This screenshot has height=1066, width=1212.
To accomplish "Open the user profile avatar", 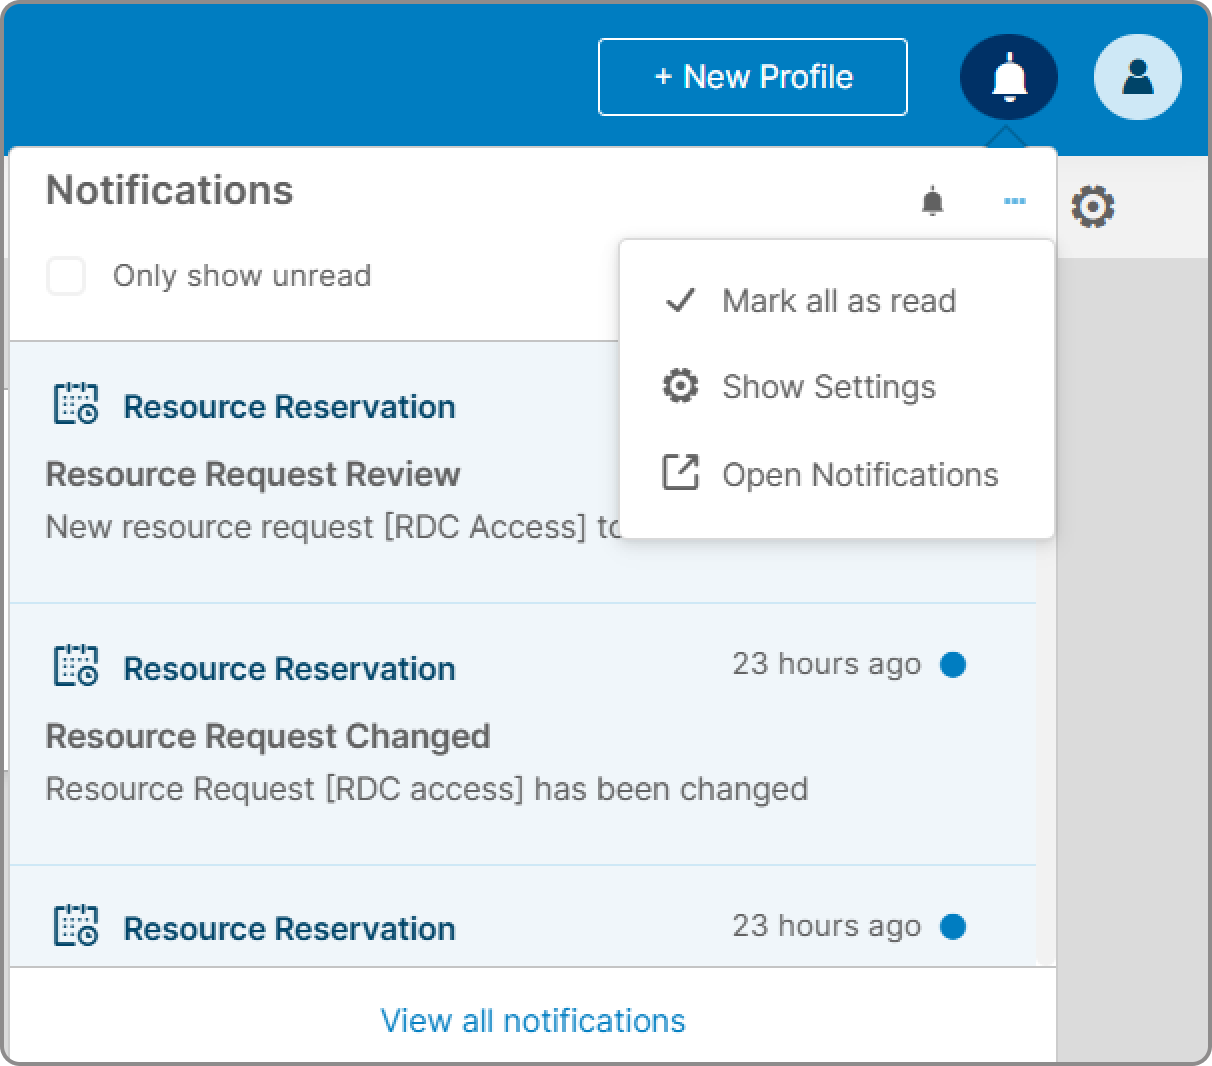I will pos(1138,77).
